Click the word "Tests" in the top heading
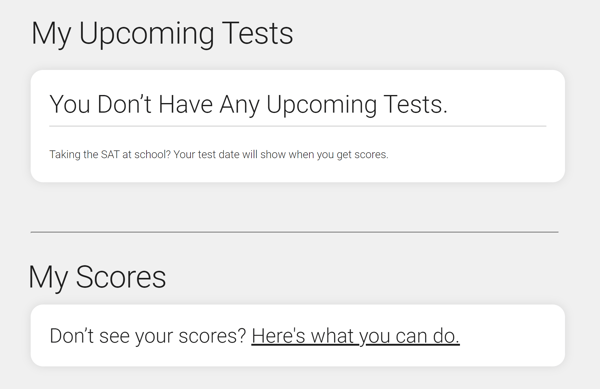Image resolution: width=600 pixels, height=389 pixels. click(258, 33)
